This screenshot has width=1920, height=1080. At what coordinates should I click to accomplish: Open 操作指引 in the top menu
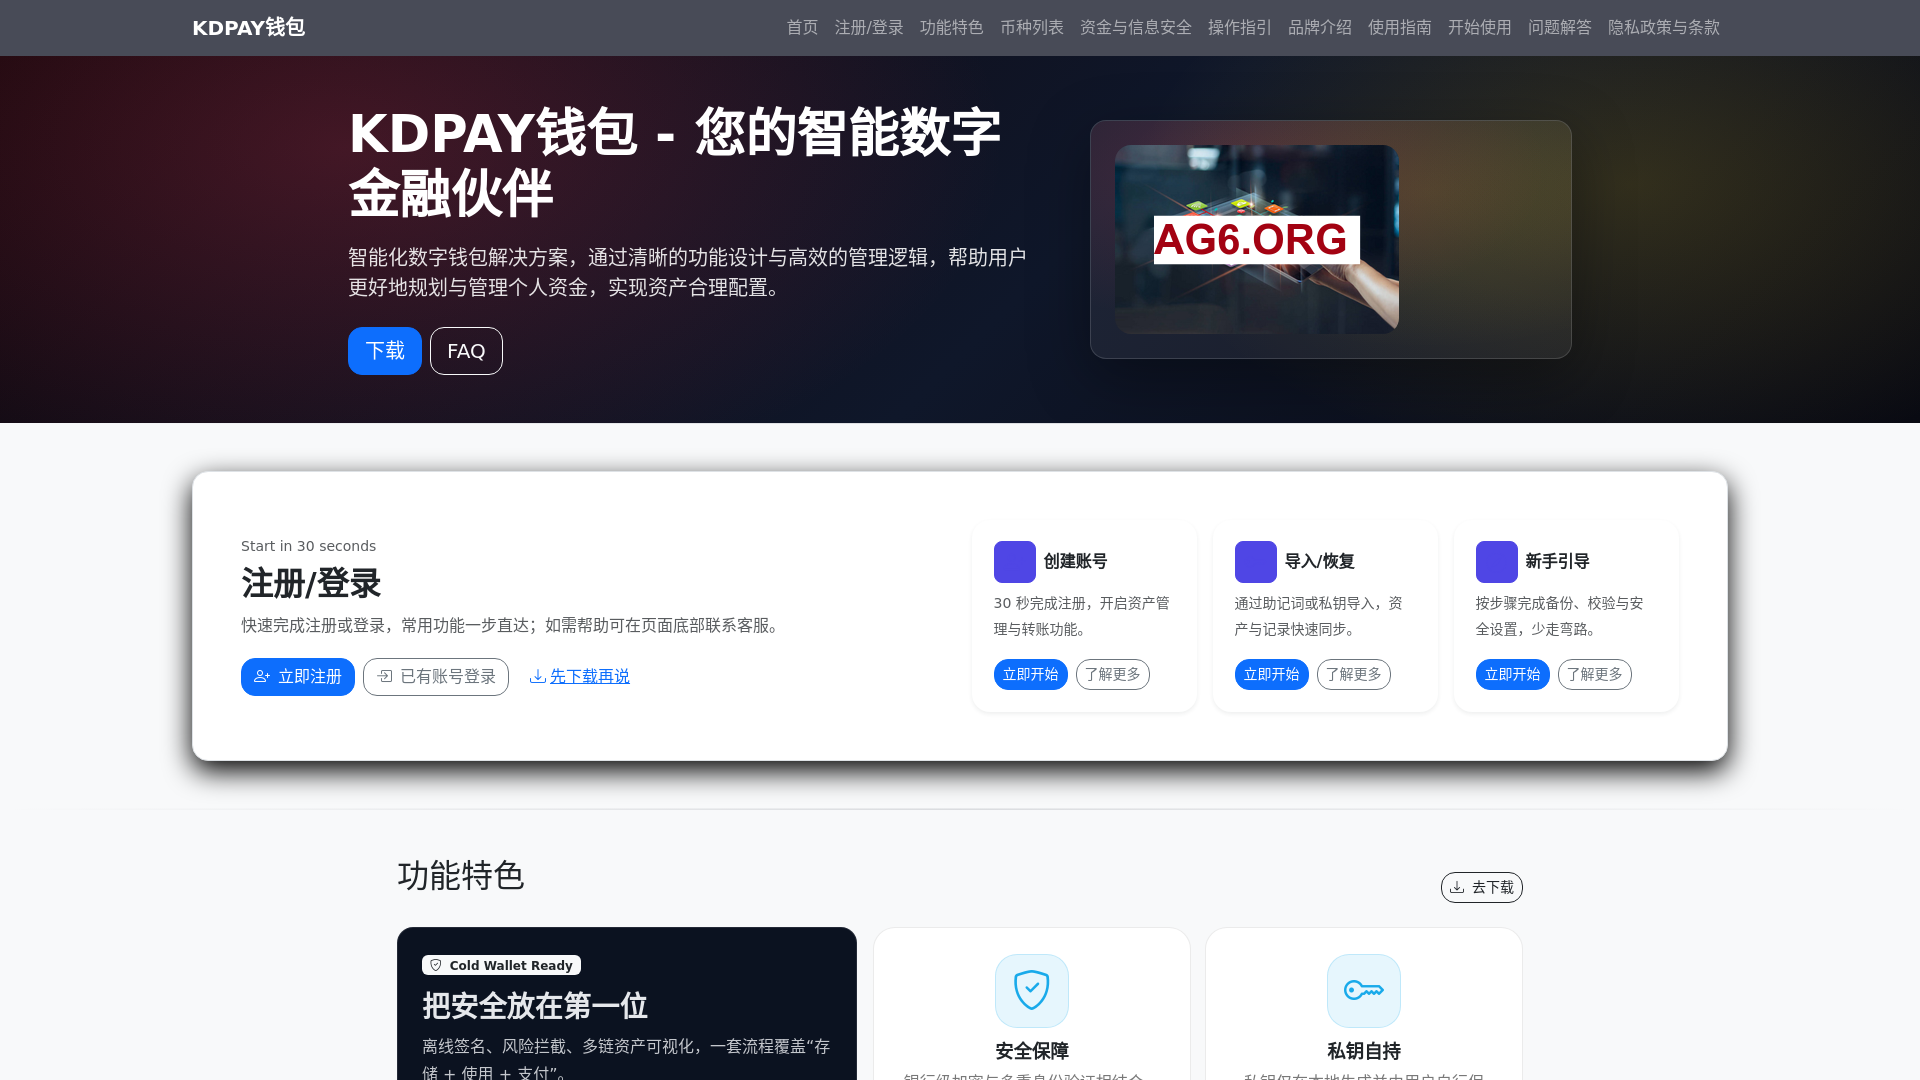click(1239, 28)
